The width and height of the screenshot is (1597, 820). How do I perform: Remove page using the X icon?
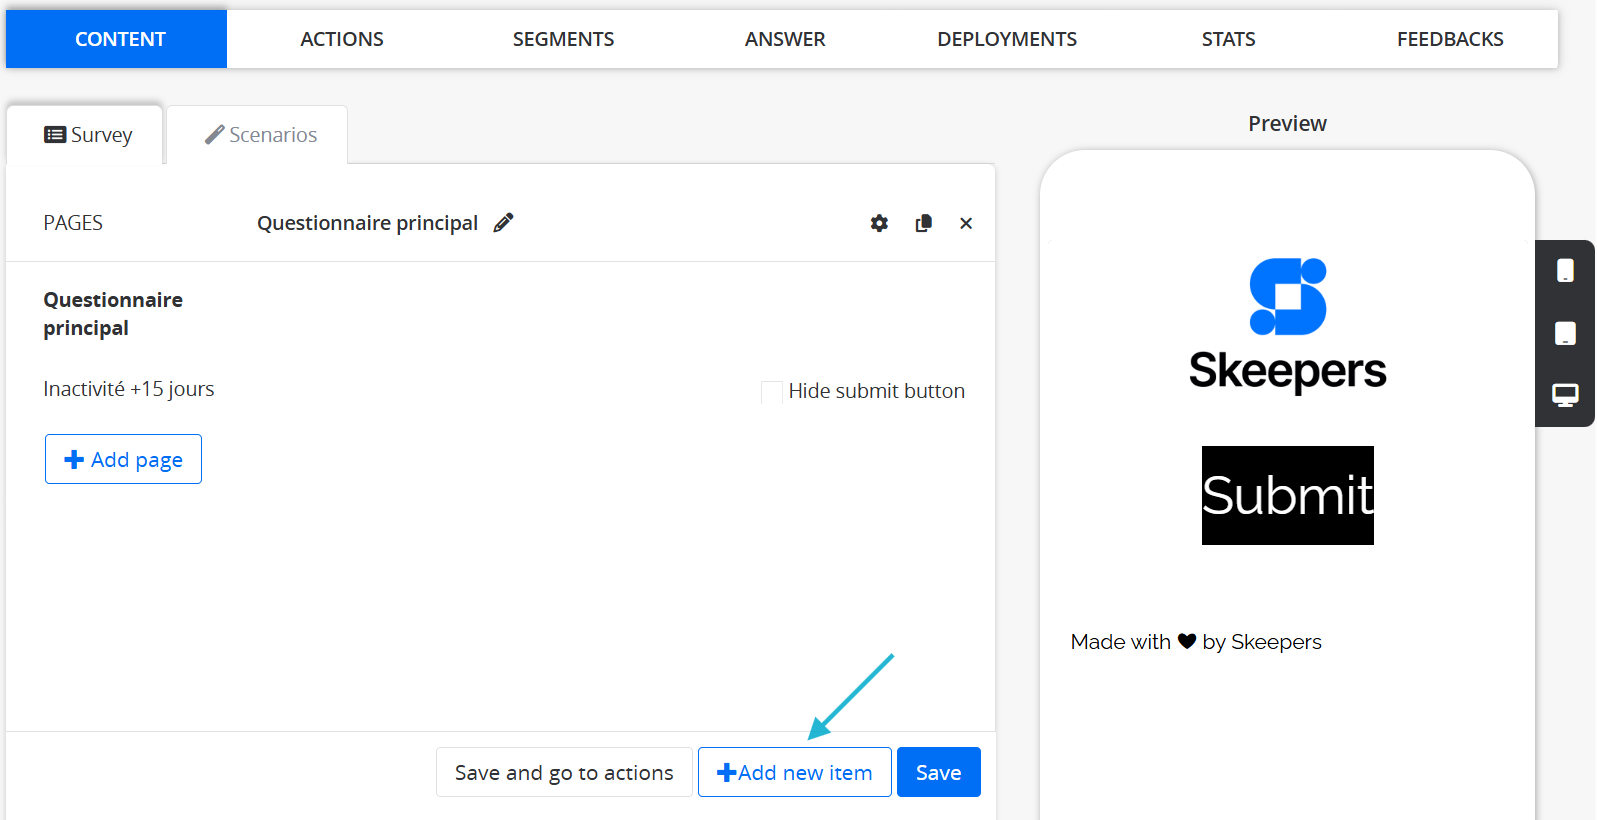966,223
